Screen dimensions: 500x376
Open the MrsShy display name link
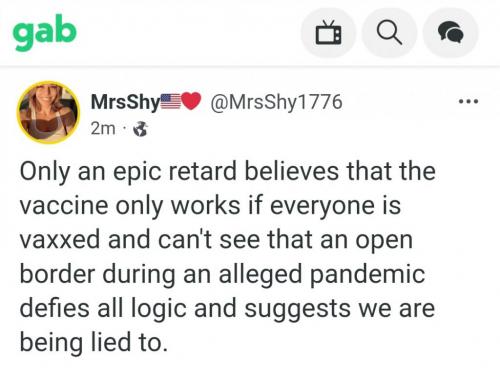click(x=126, y=102)
